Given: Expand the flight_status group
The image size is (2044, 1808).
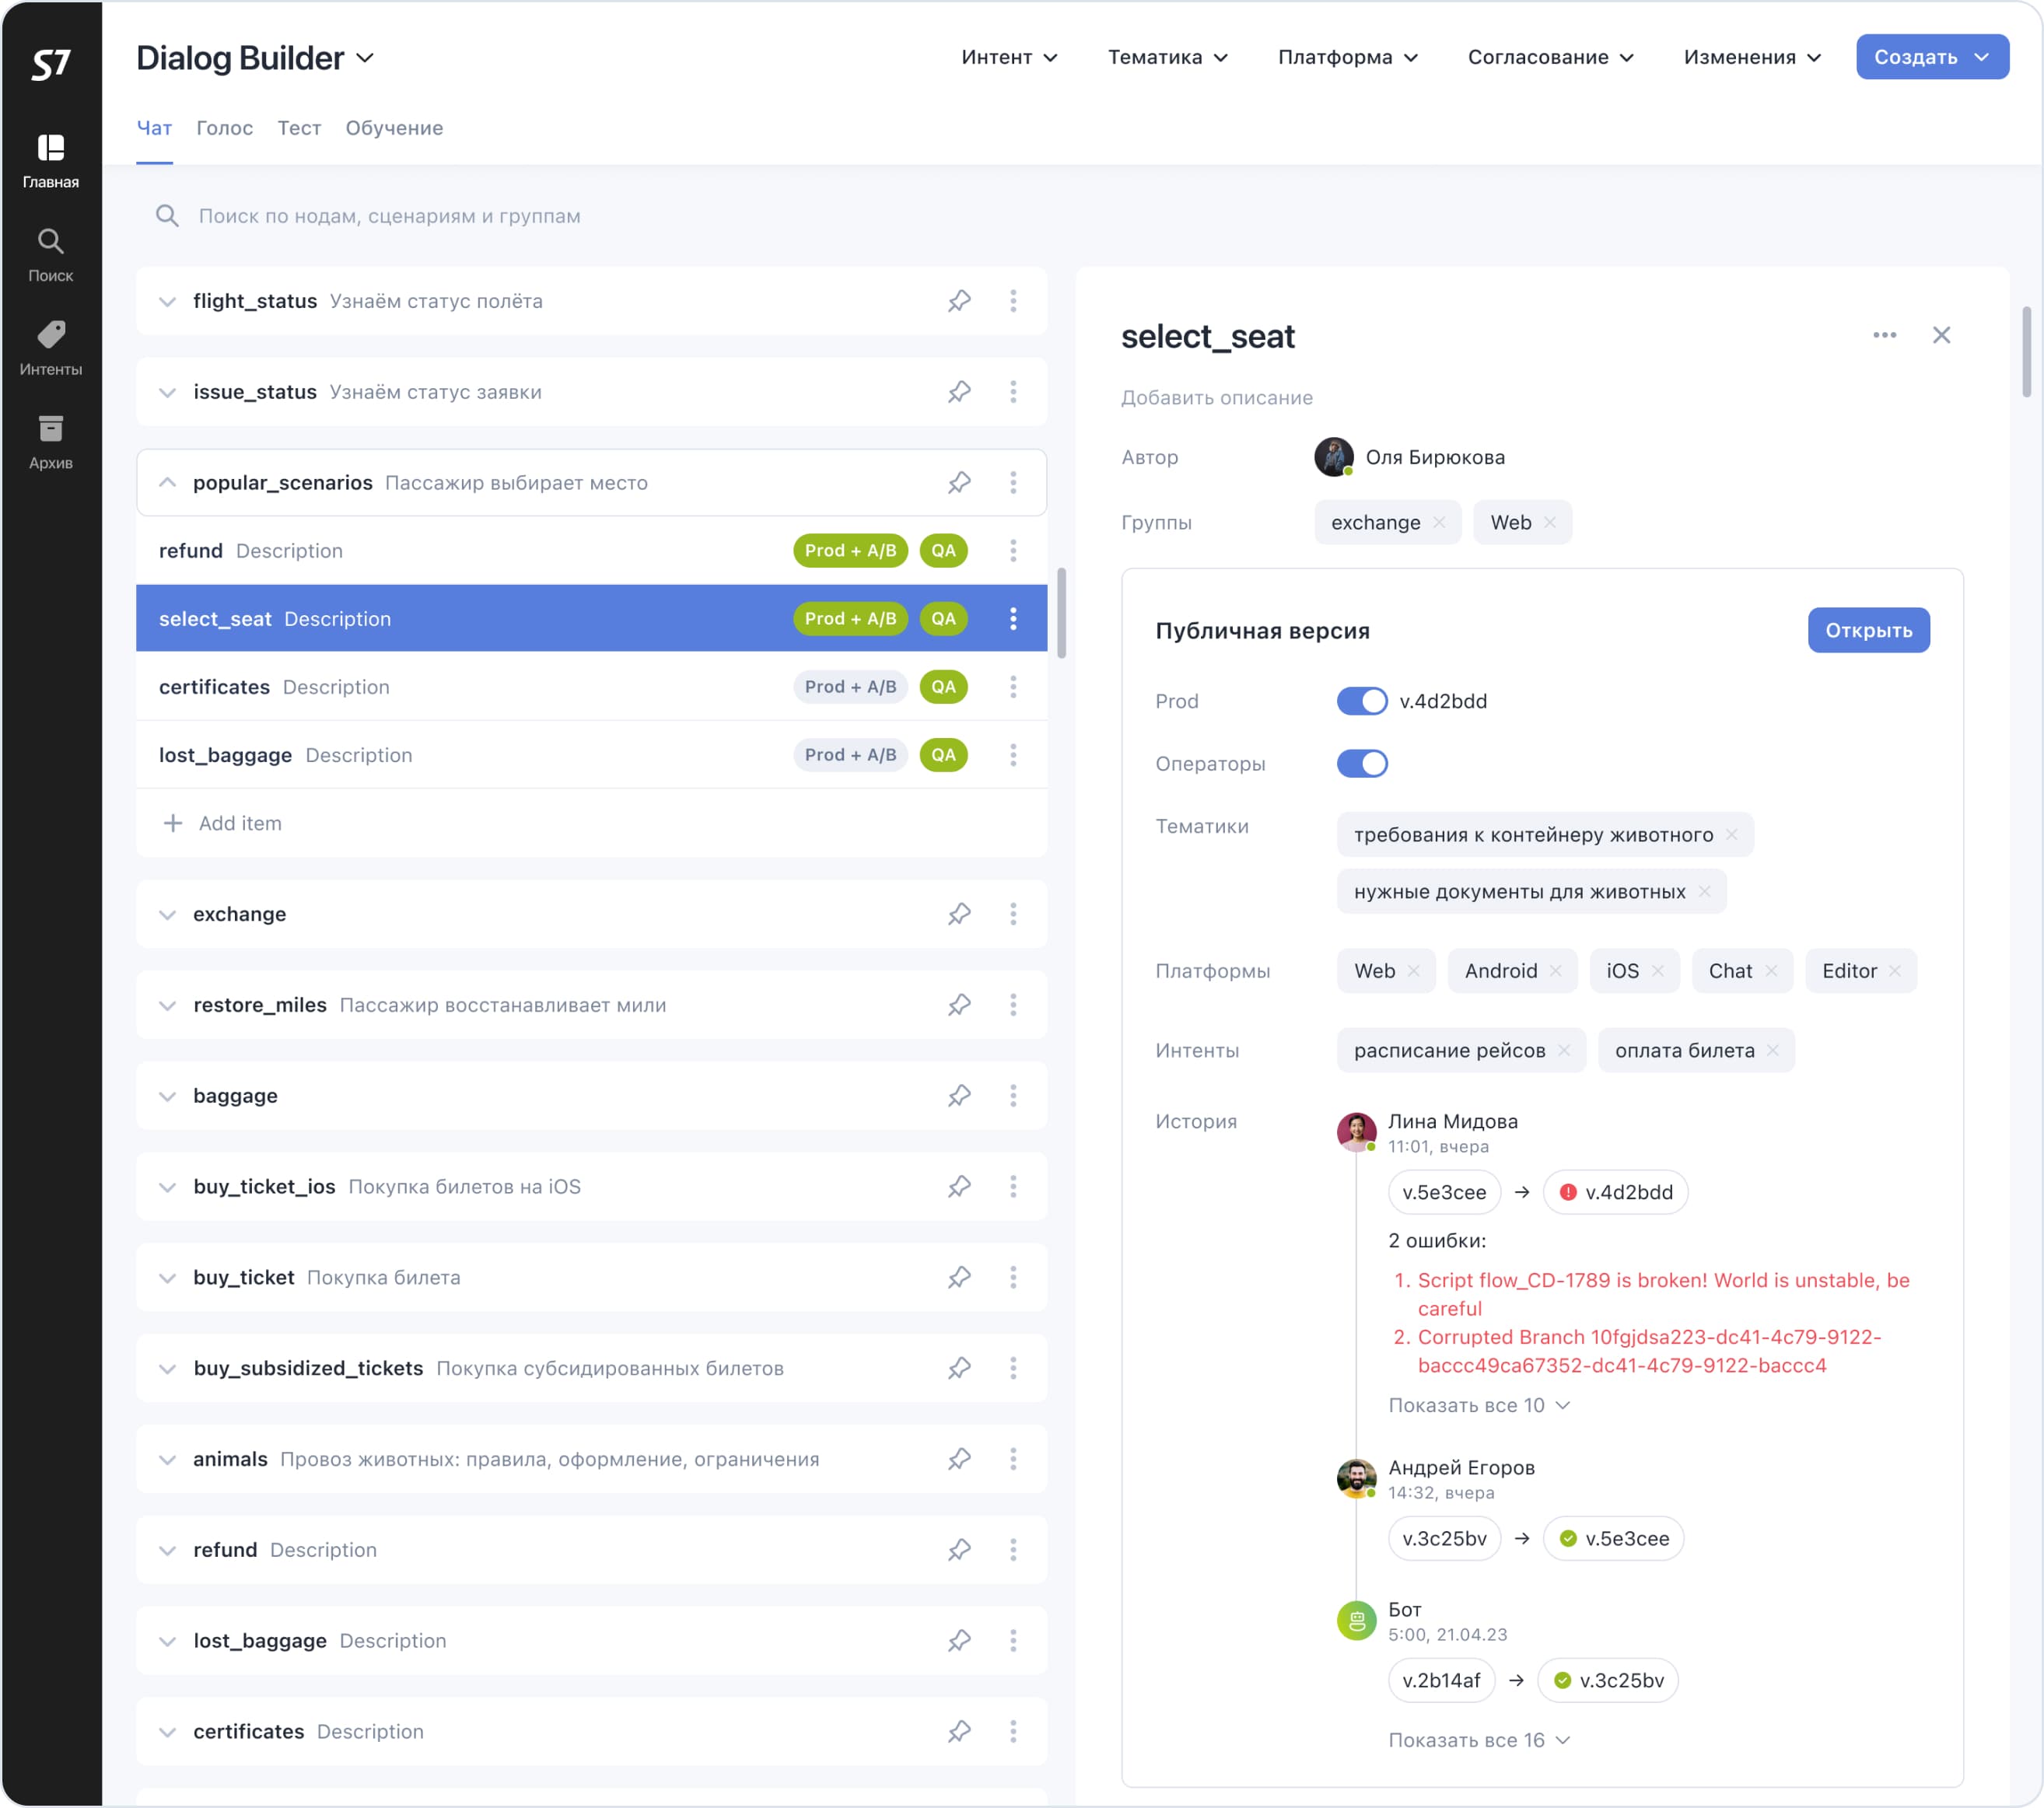Looking at the screenshot, I should click(x=167, y=301).
